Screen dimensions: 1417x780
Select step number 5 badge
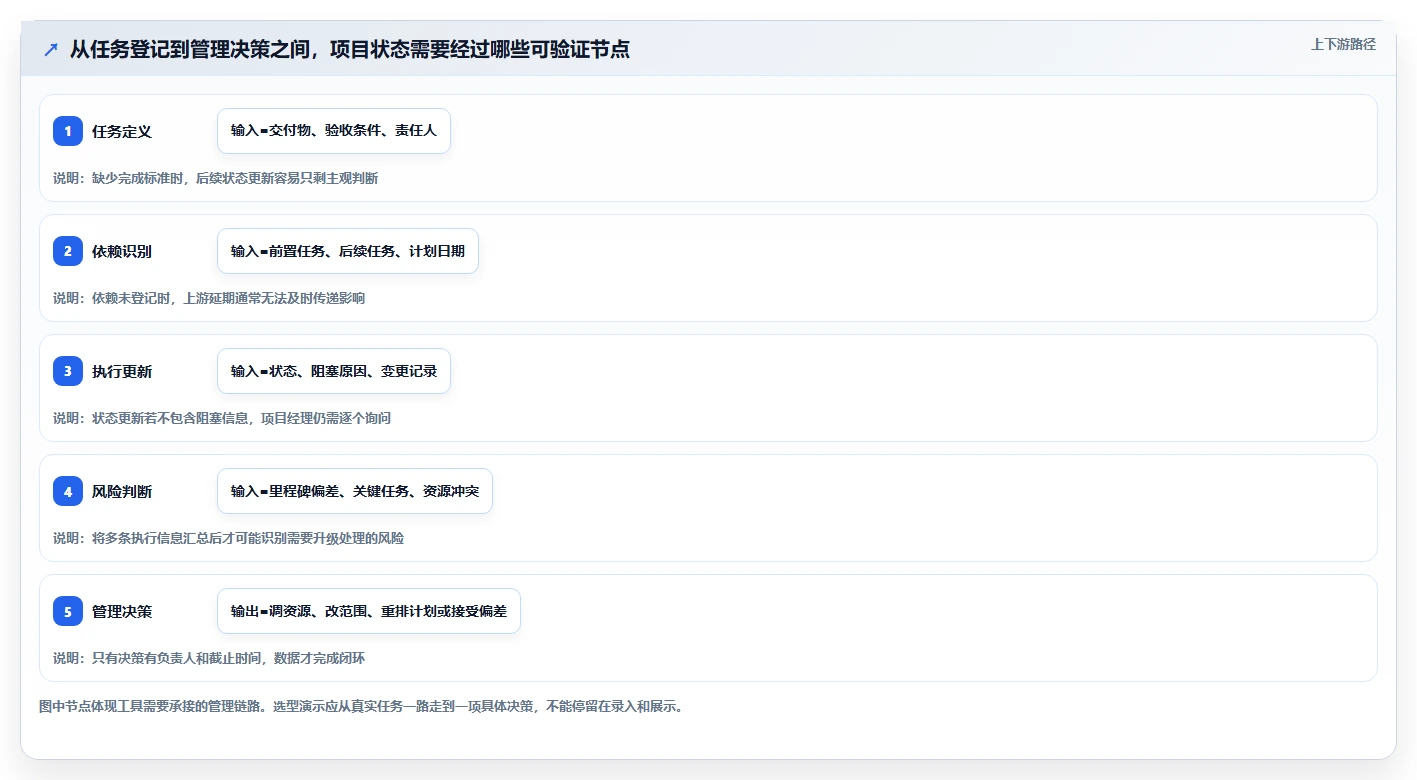coord(68,611)
